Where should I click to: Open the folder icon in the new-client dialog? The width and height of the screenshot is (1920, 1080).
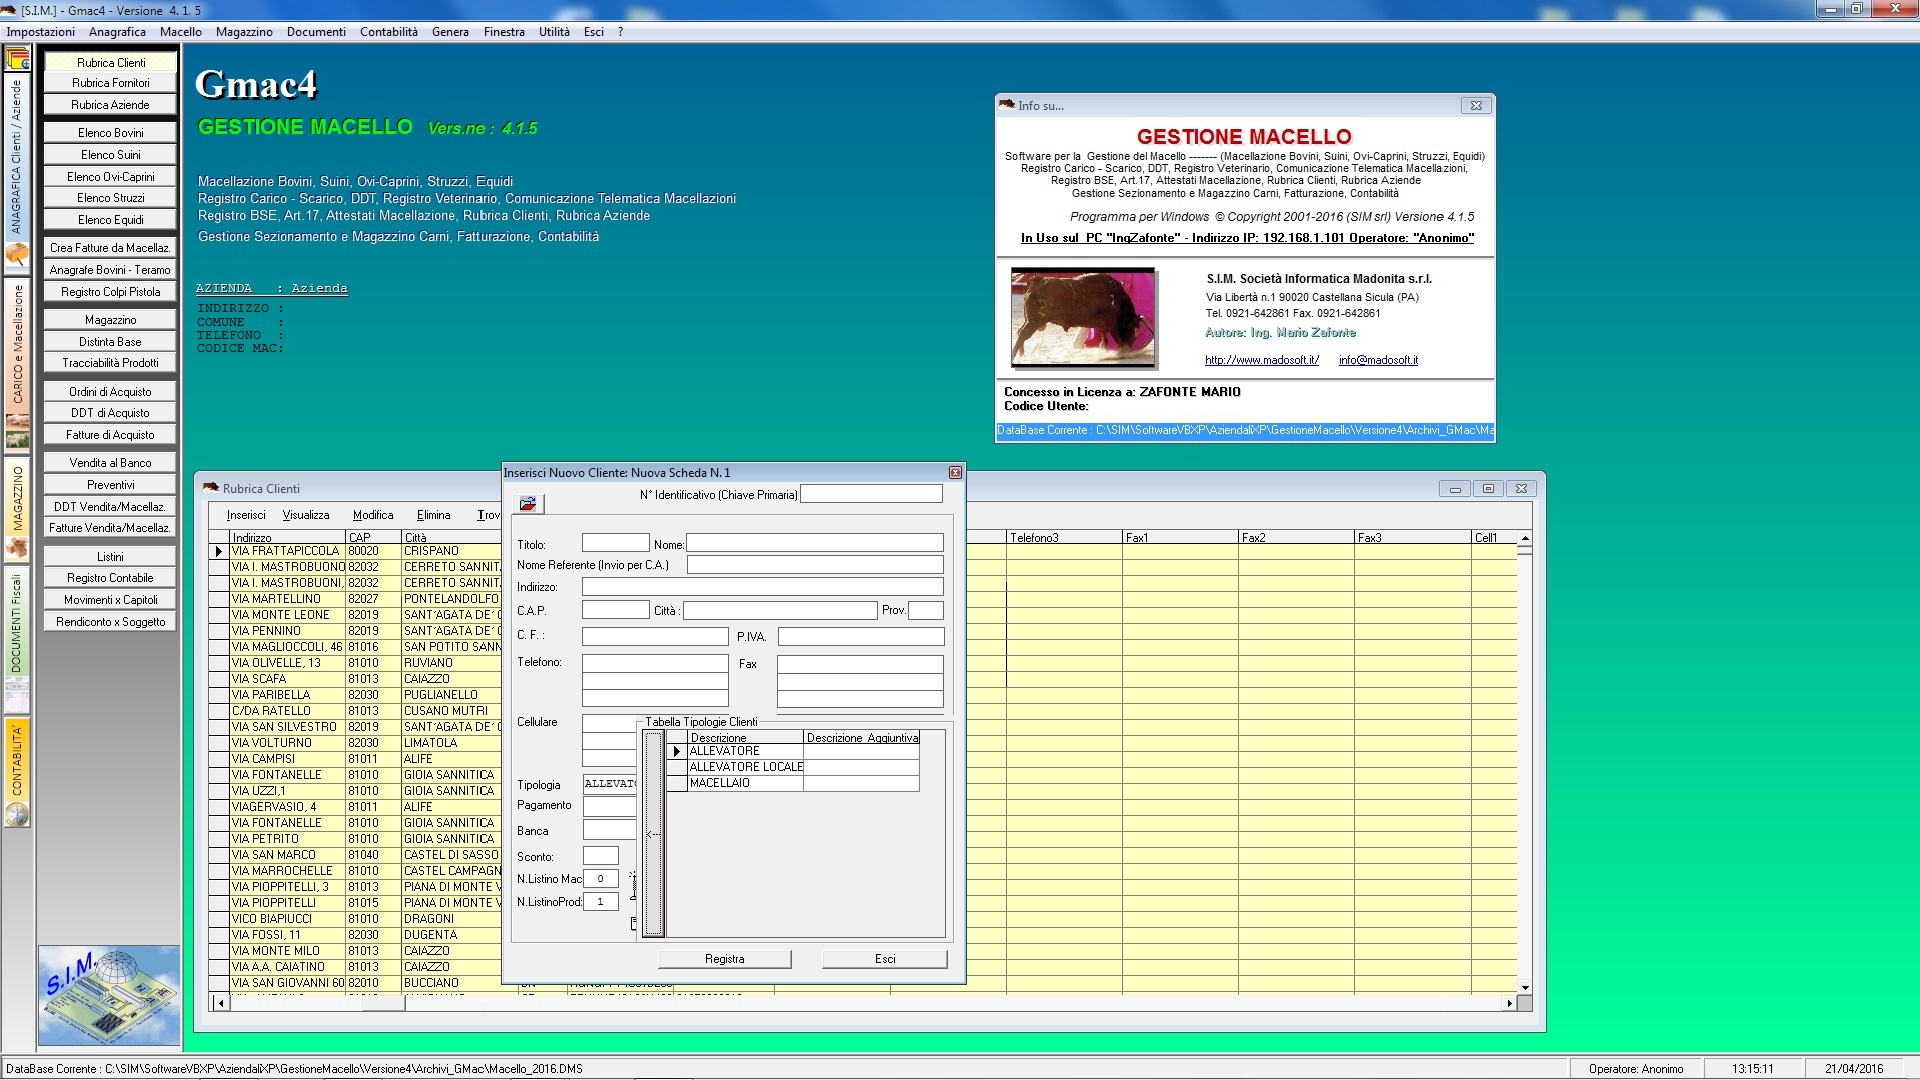[527, 504]
